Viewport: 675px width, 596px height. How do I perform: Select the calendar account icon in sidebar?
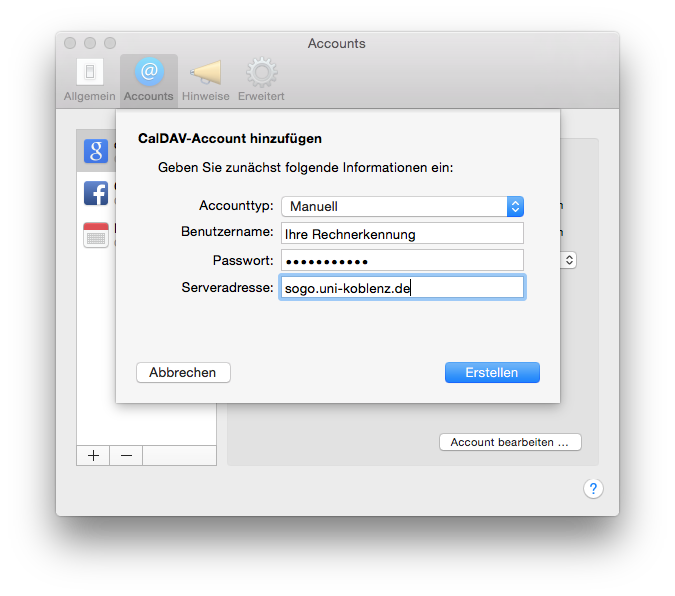pyautogui.click(x=96, y=235)
